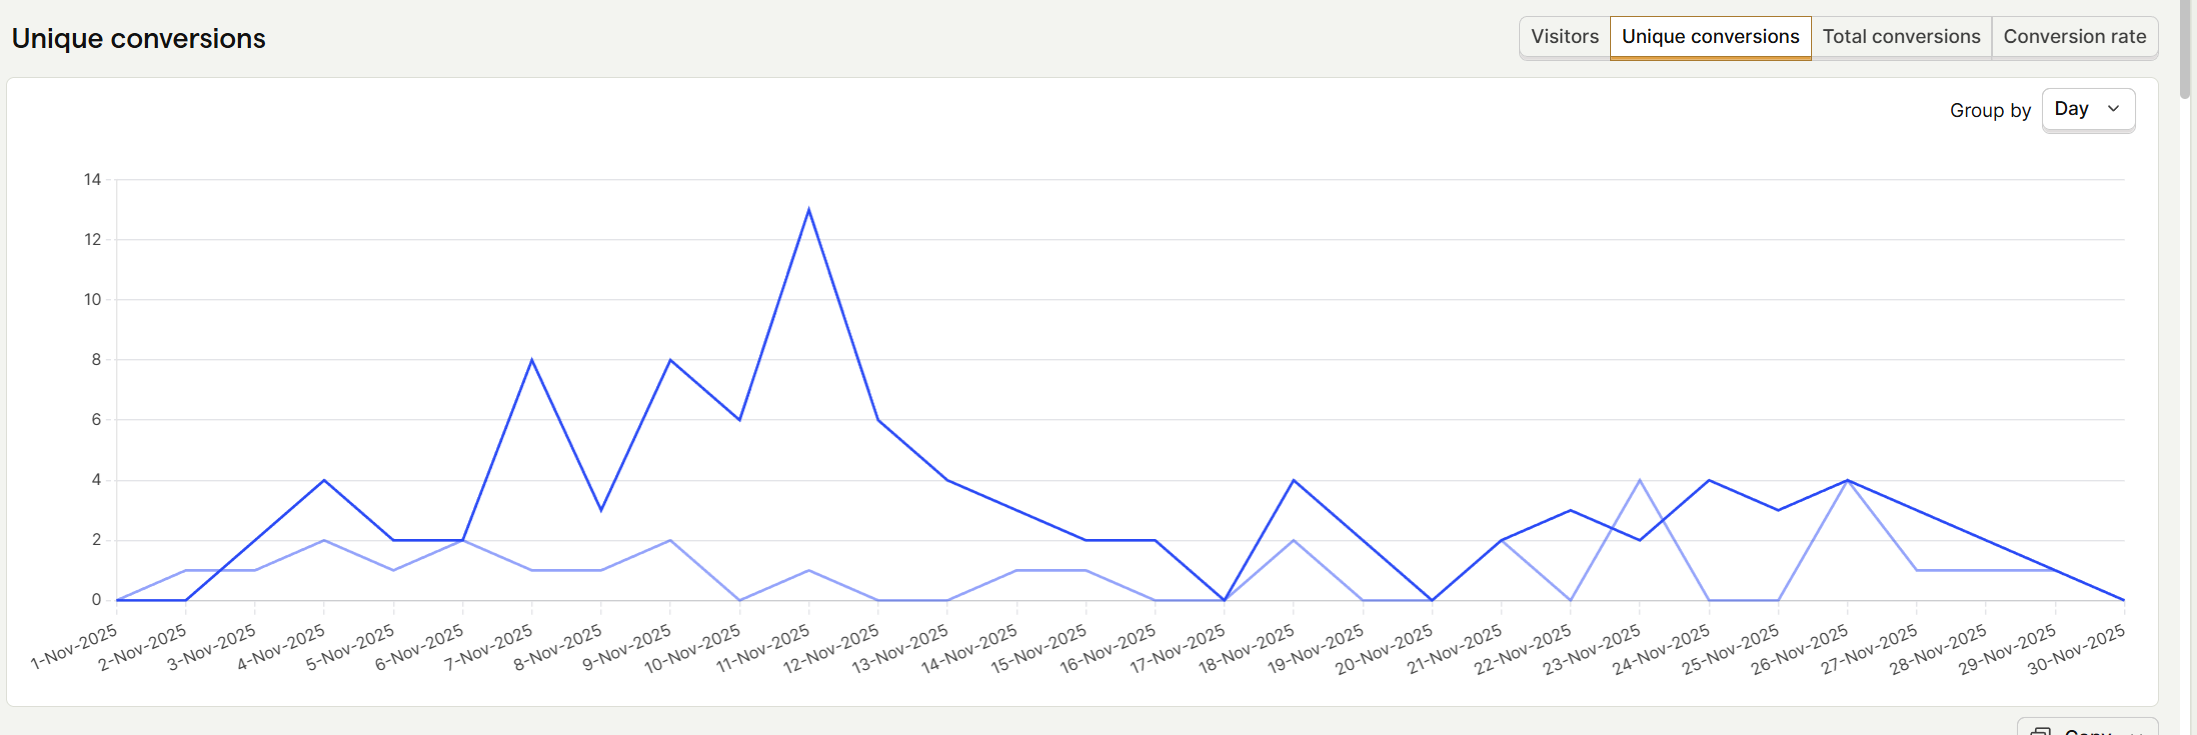
Task: Select the Unique conversions tab
Action: (x=1710, y=37)
